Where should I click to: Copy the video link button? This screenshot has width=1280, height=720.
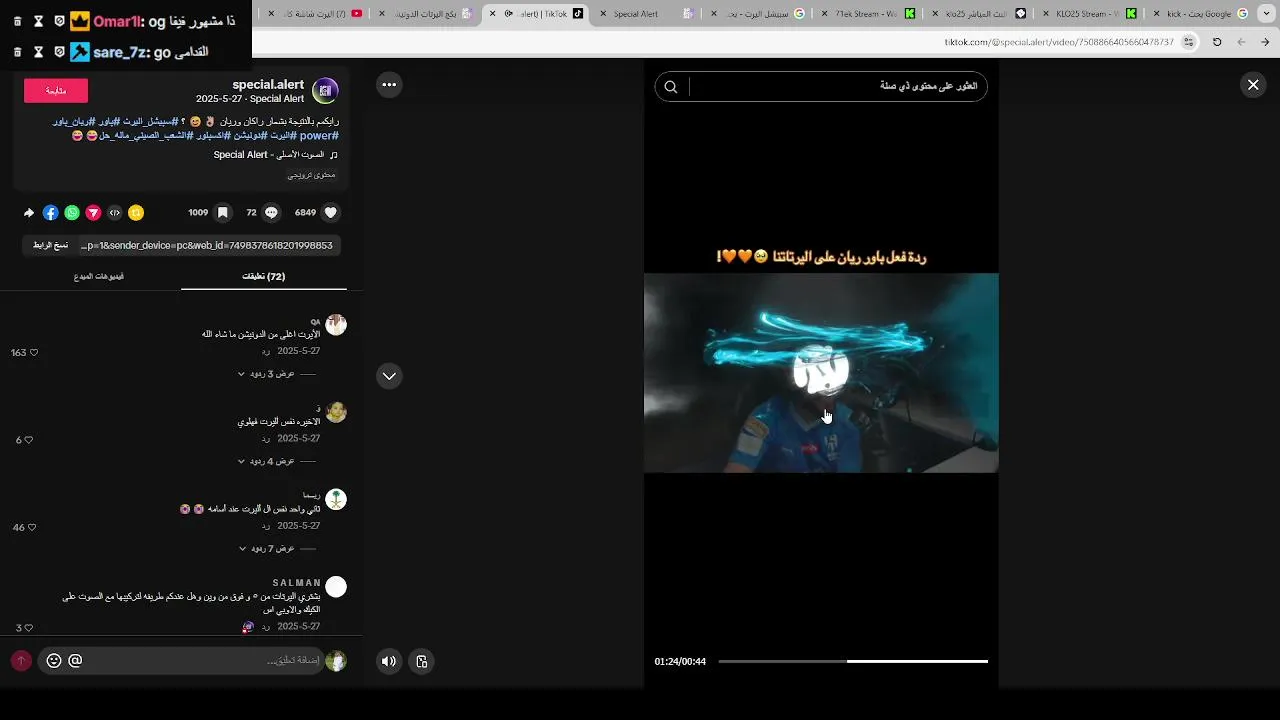tap(50, 245)
